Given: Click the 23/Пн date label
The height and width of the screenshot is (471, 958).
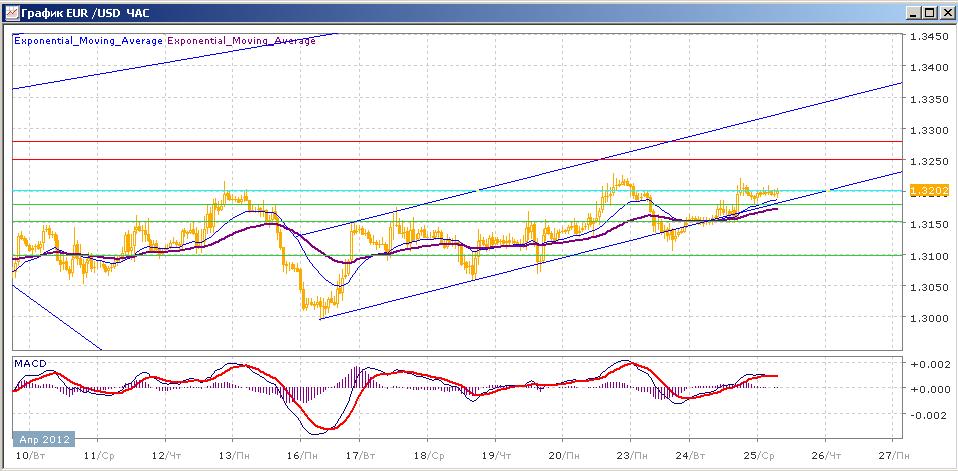Looking at the screenshot, I should [x=631, y=456].
